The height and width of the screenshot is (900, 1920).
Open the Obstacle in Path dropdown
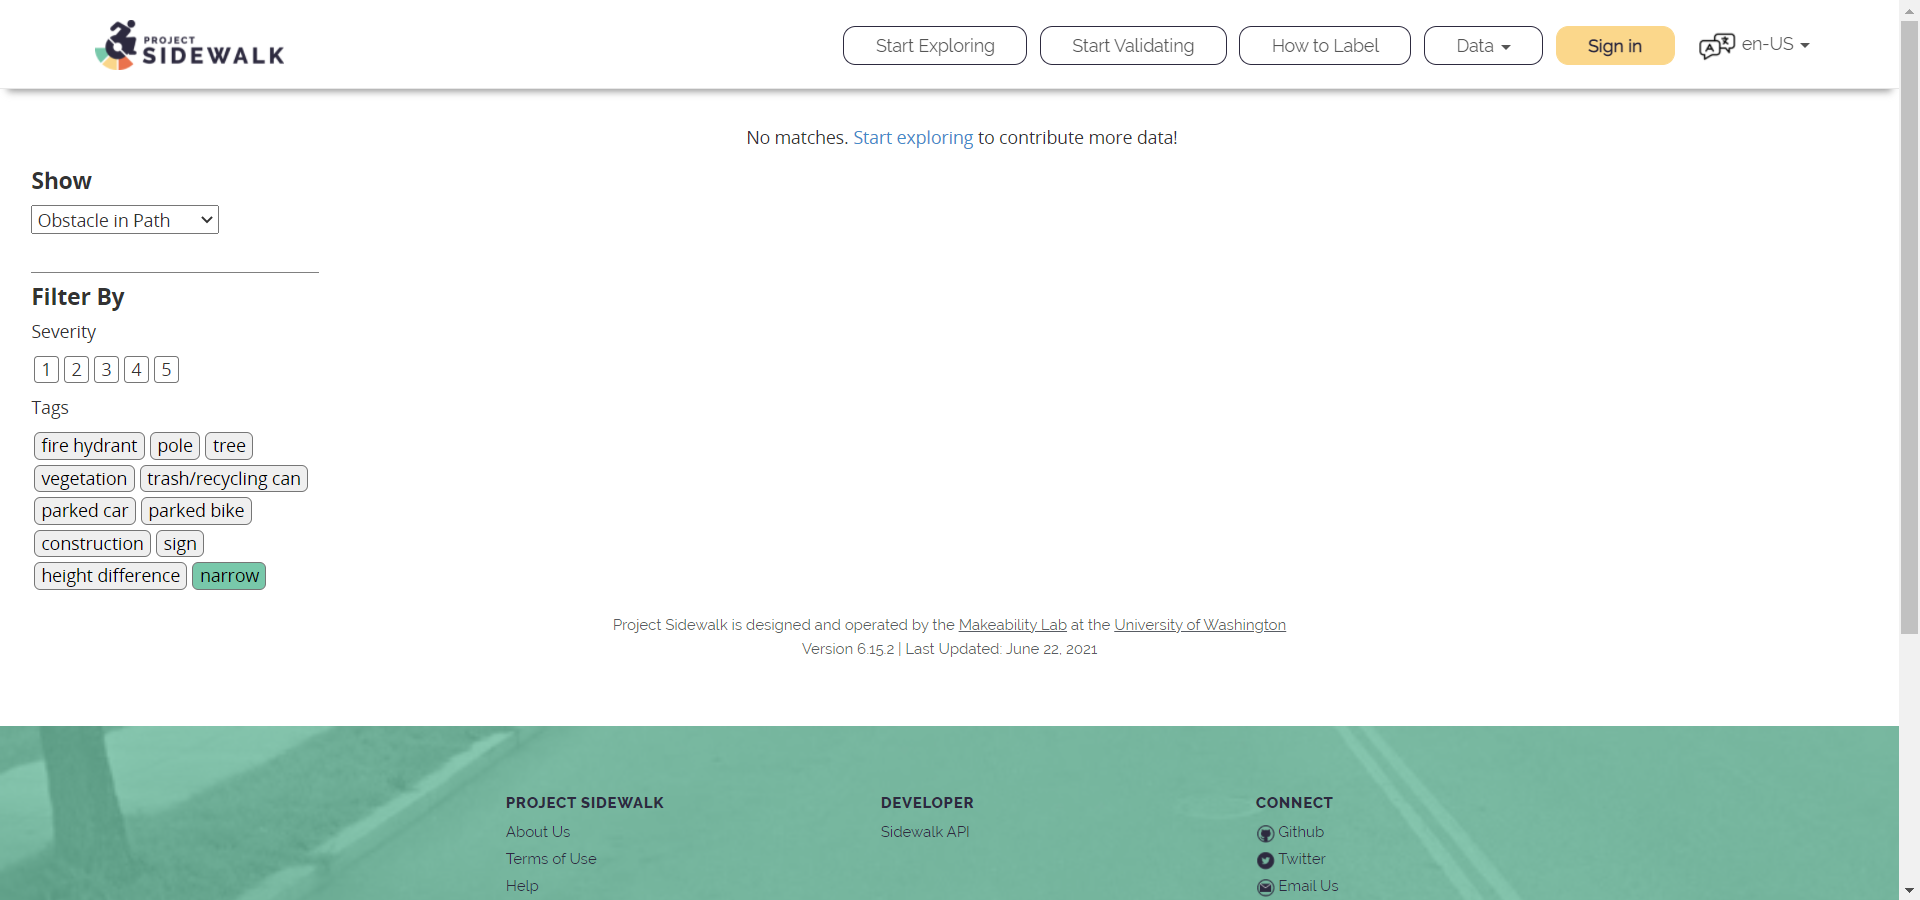coord(125,220)
